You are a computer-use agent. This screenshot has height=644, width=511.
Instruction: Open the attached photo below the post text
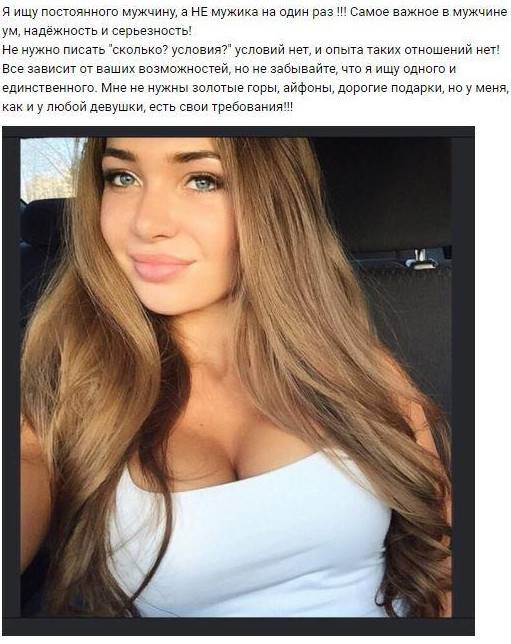click(238, 381)
